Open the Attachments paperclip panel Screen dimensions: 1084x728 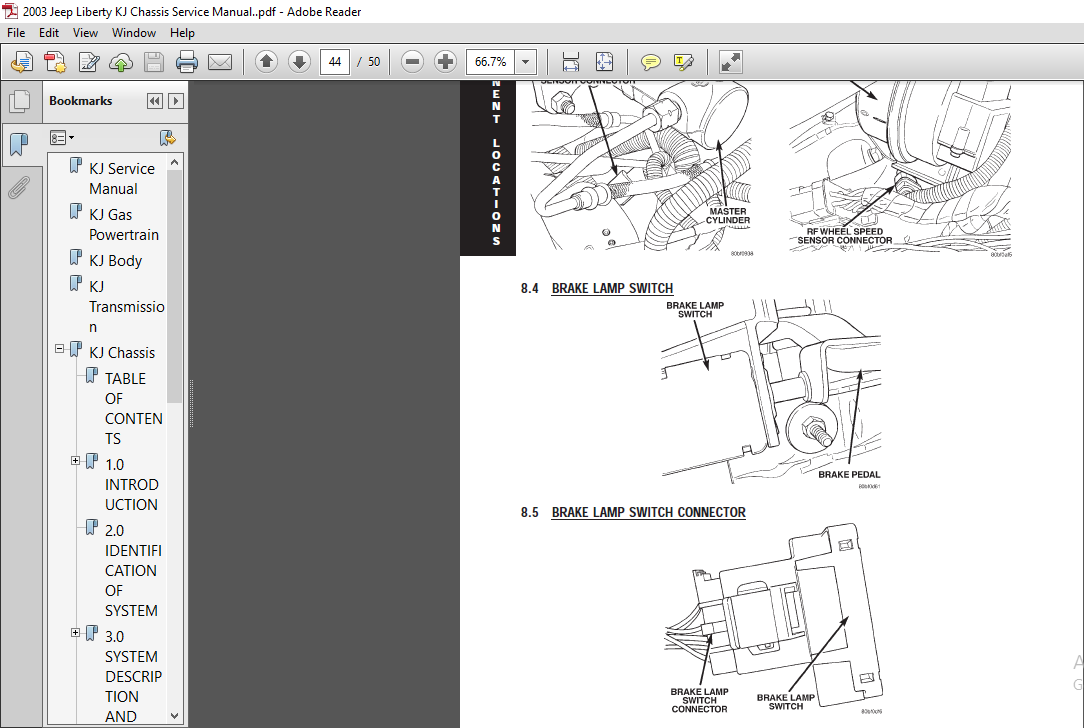(19, 187)
